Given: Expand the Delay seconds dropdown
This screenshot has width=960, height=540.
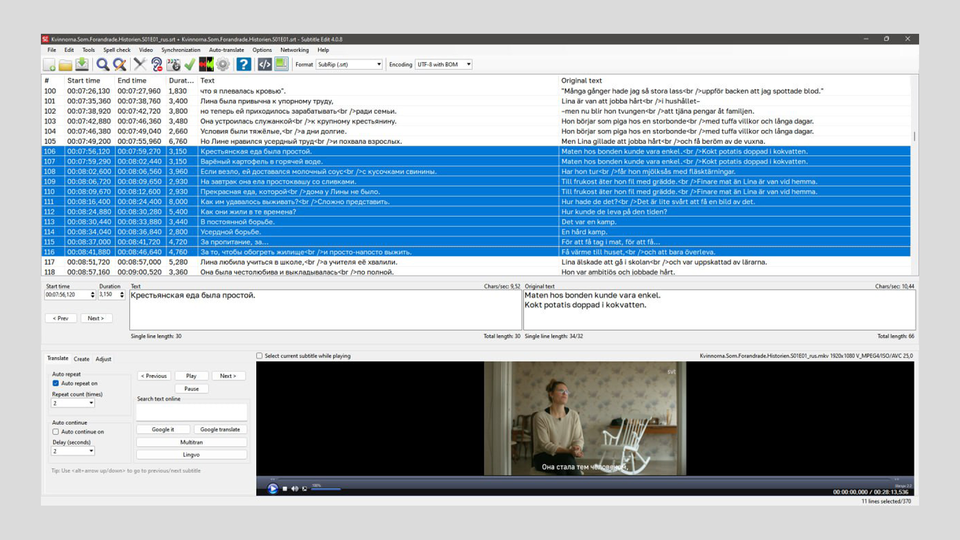Looking at the screenshot, I should tap(91, 451).
